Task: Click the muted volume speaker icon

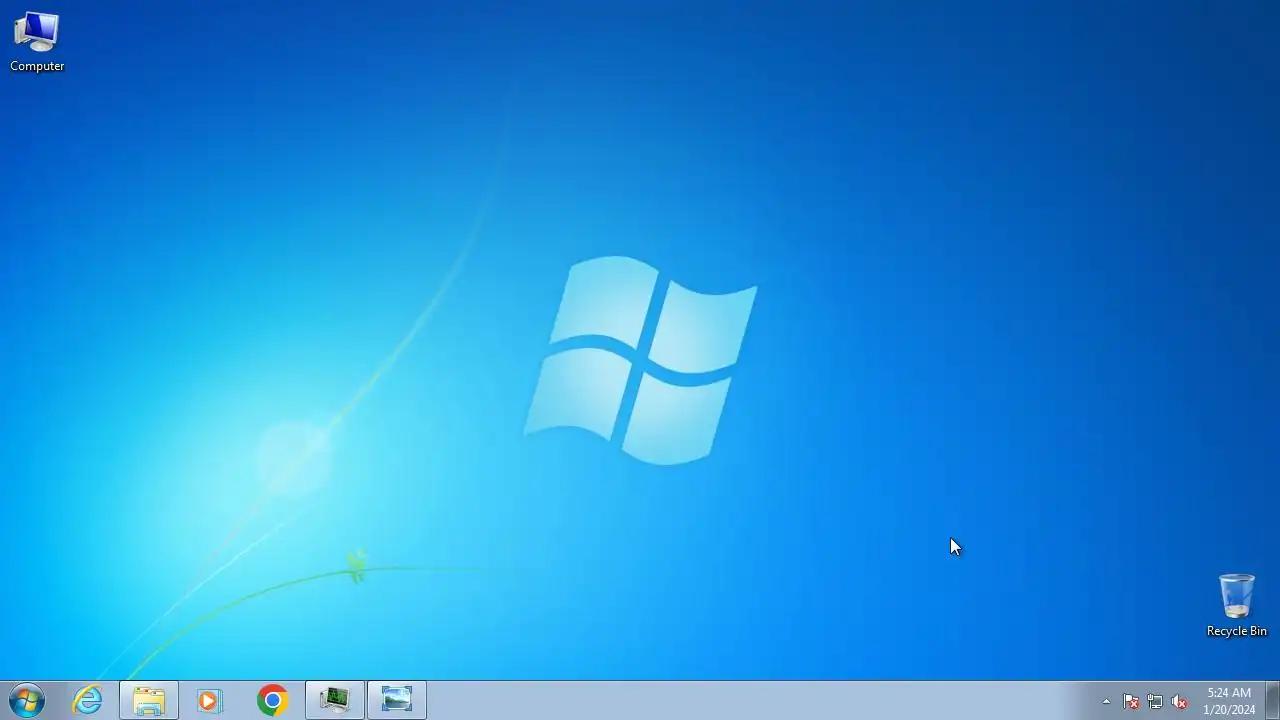Action: pyautogui.click(x=1179, y=701)
